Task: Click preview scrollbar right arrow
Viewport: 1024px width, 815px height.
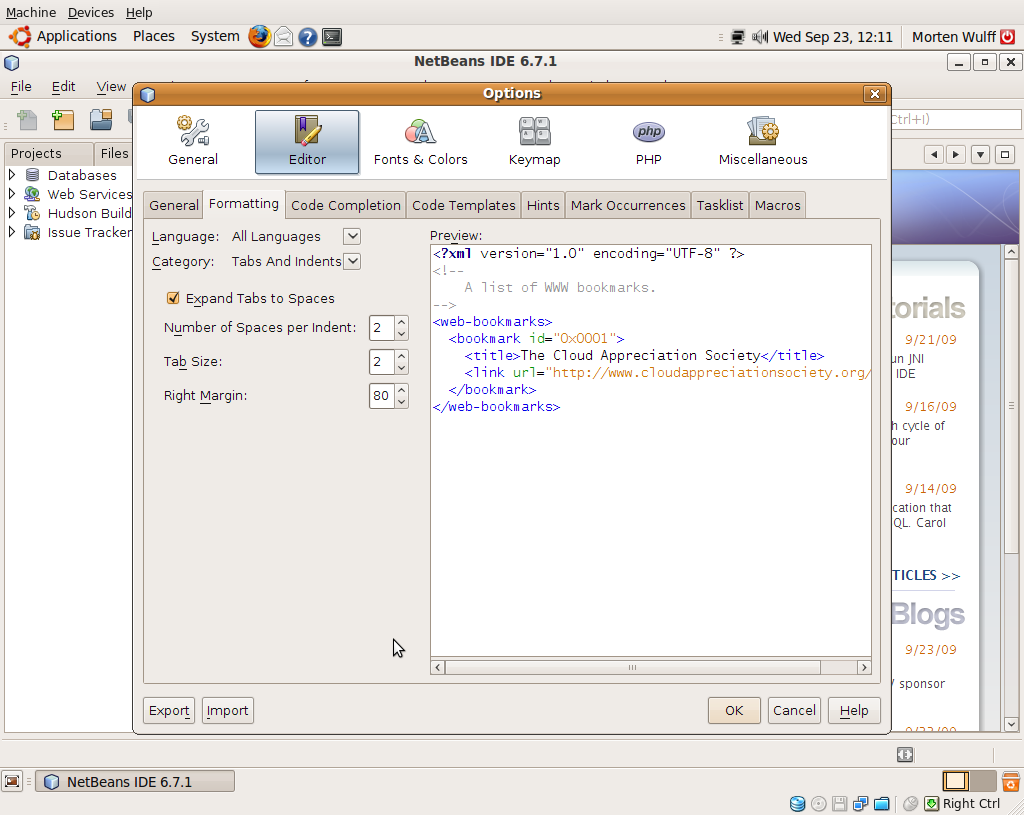Action: [x=864, y=667]
